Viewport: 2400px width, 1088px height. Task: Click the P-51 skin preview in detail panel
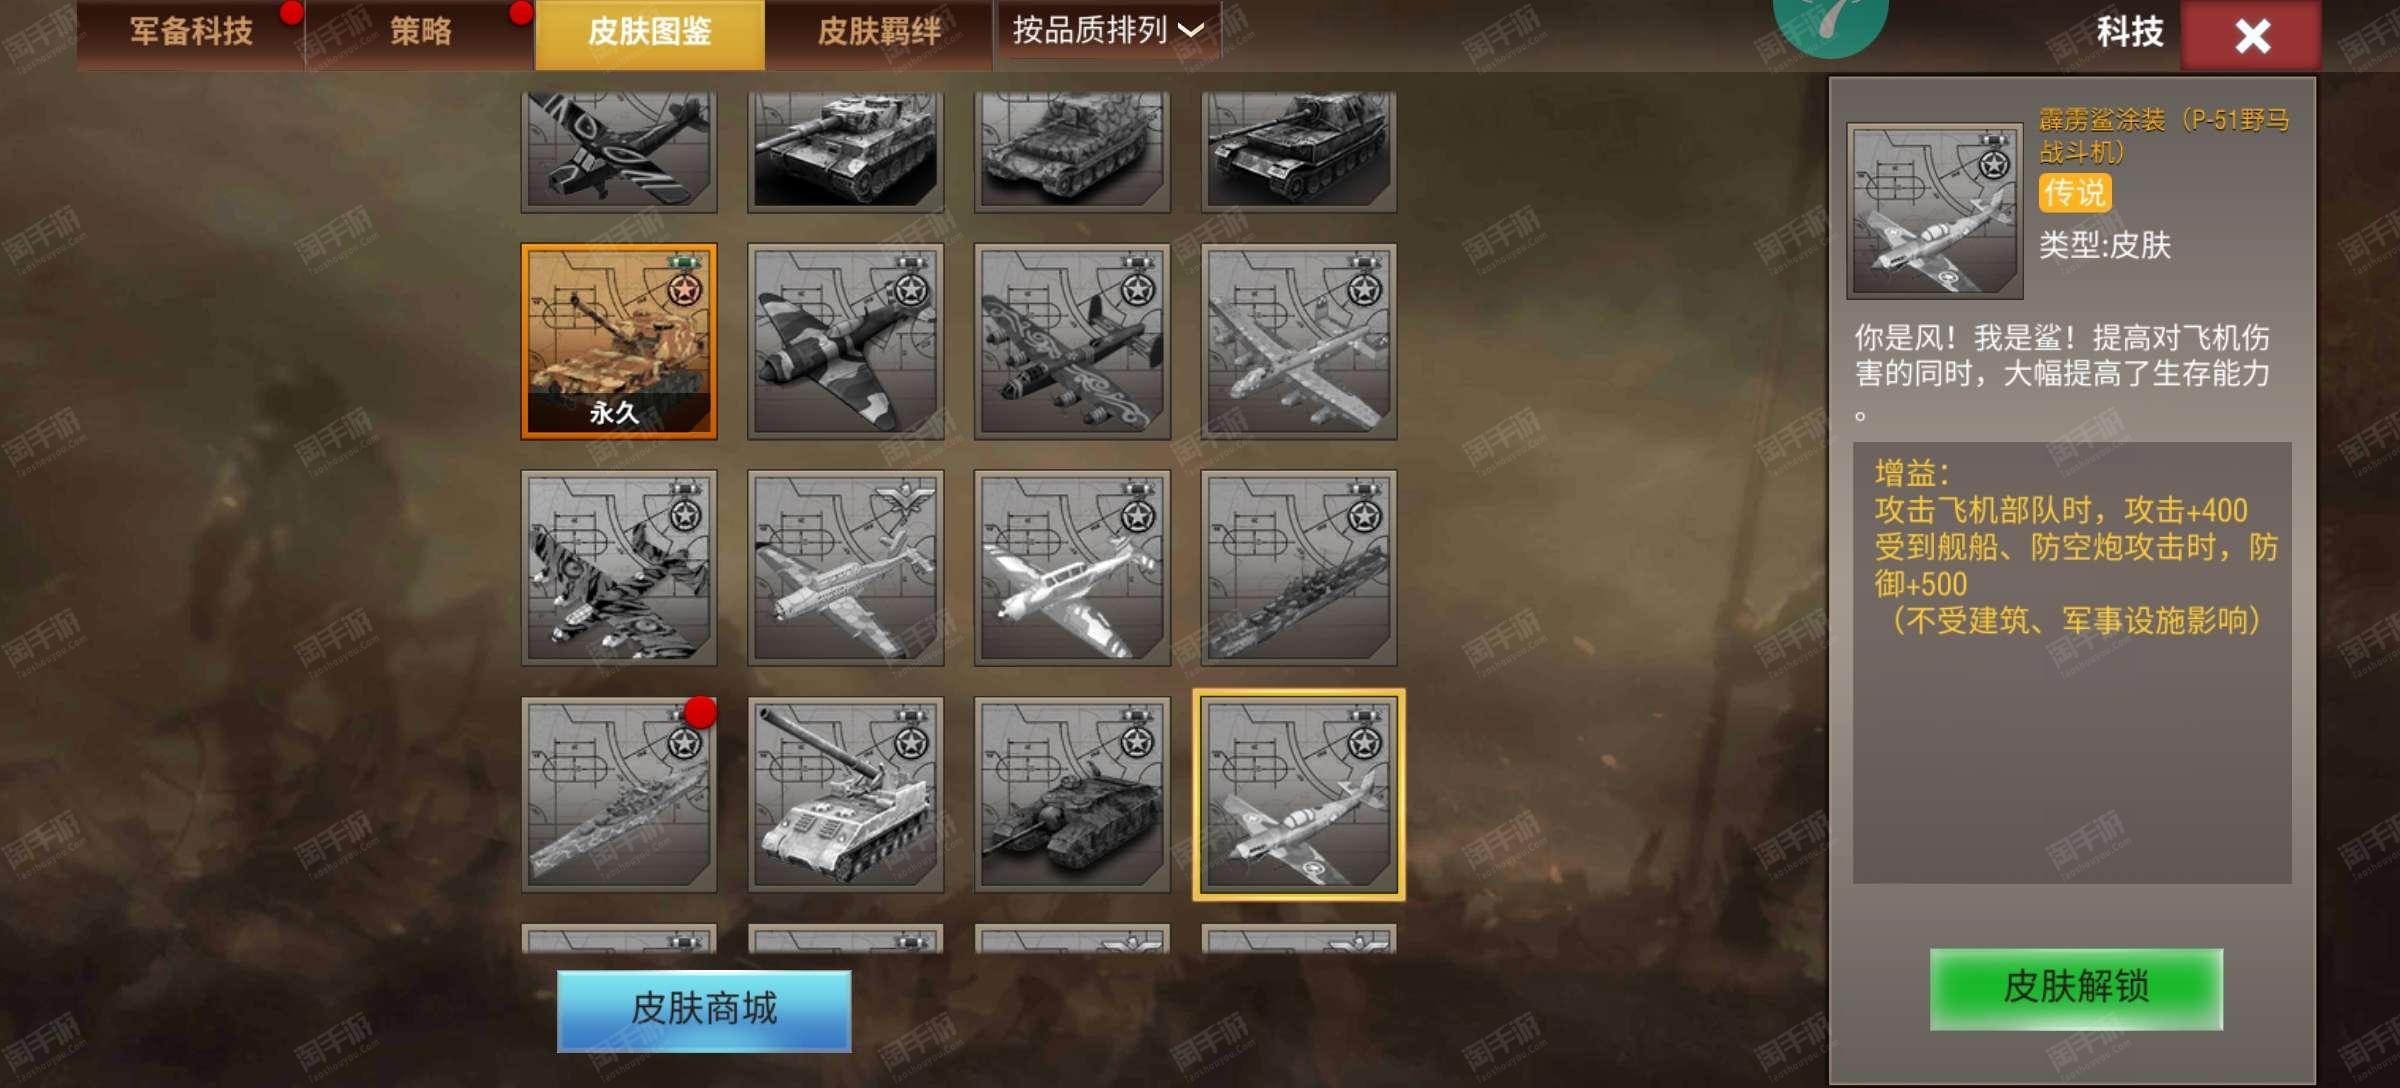pos(1935,211)
